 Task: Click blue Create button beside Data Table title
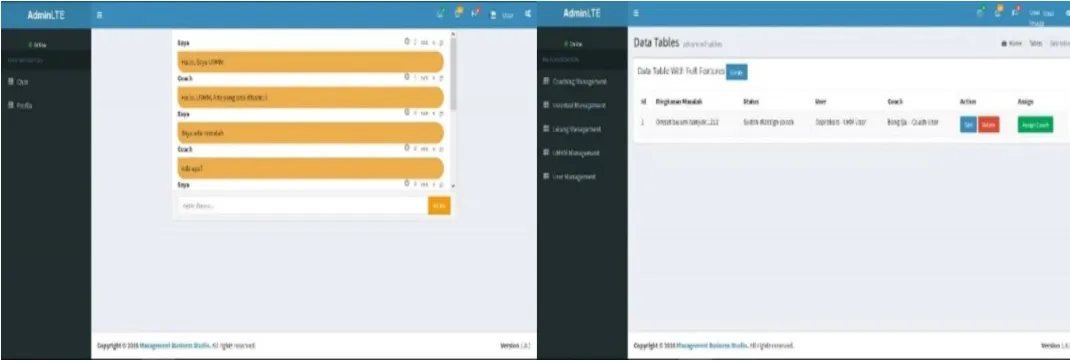(x=736, y=72)
